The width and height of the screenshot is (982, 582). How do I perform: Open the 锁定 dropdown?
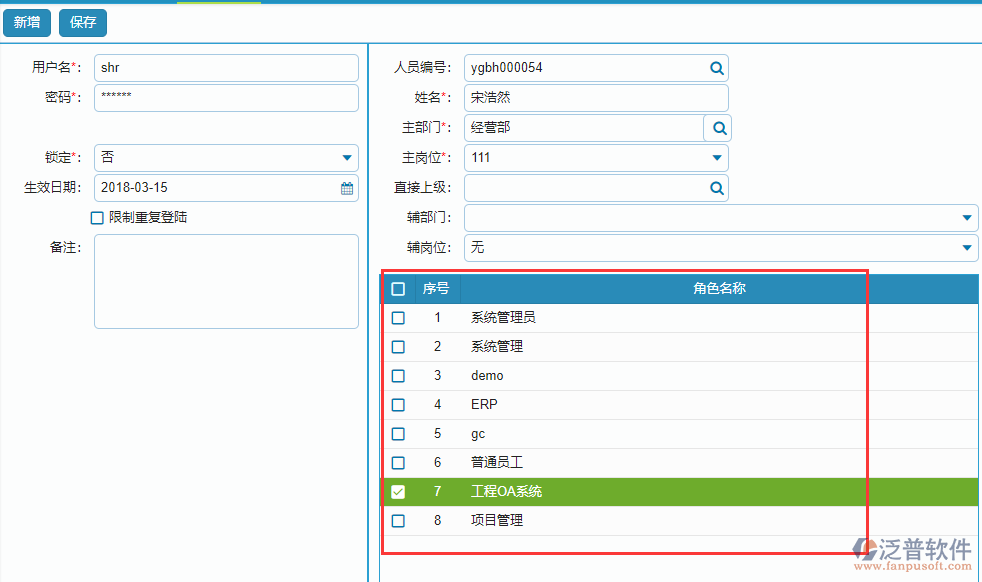347,158
